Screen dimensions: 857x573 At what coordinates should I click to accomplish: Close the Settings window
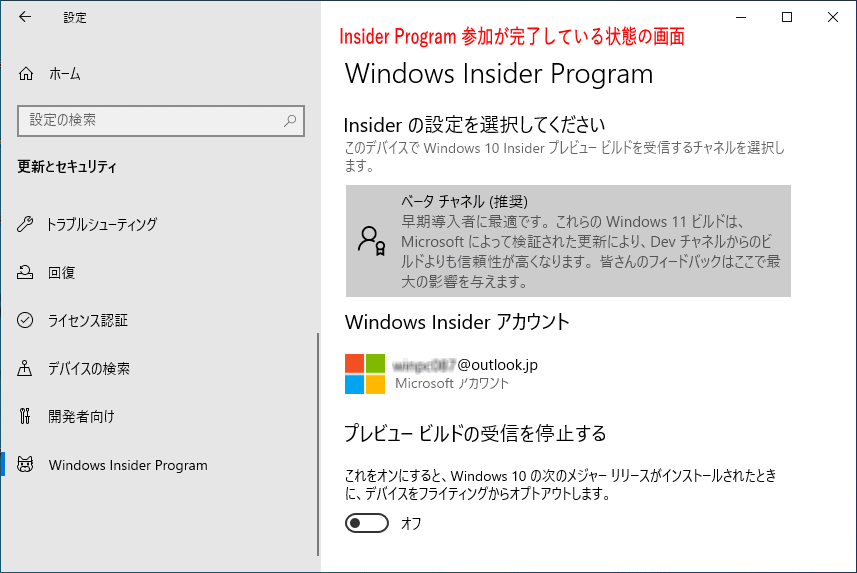tap(833, 17)
